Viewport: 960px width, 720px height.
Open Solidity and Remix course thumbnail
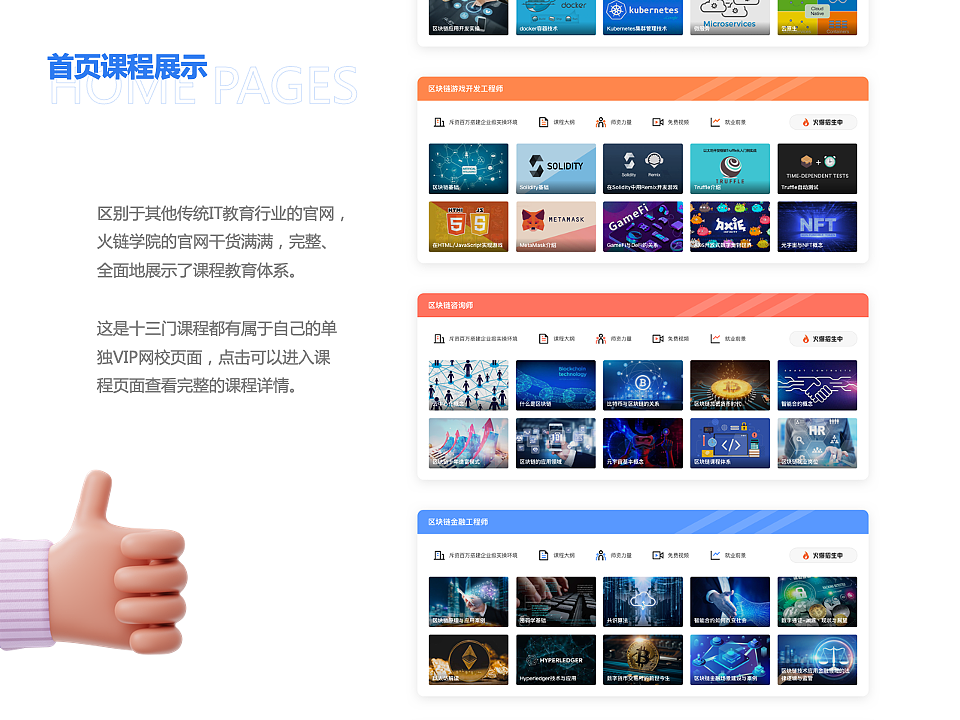(x=643, y=168)
